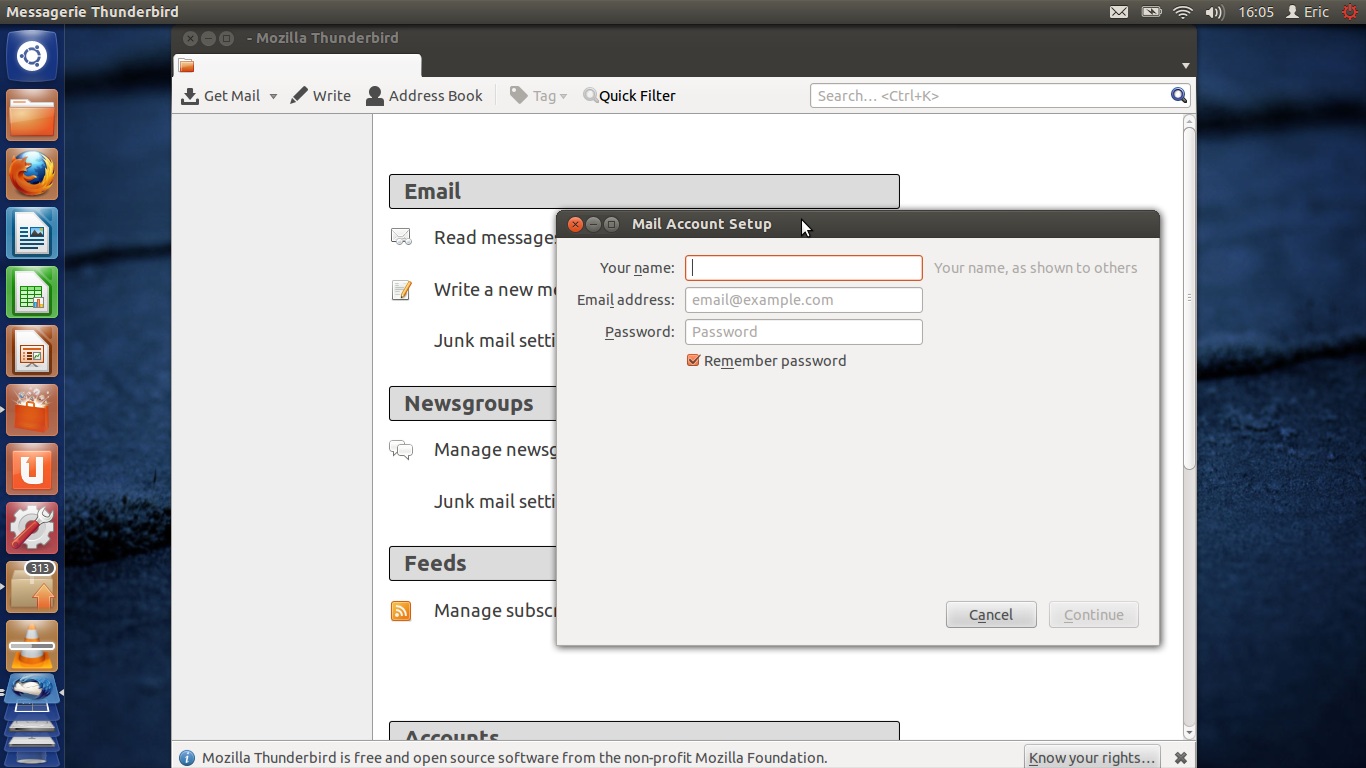The image size is (1366, 768).
Task: Open Ubuntu One from launcher
Action: [32, 469]
